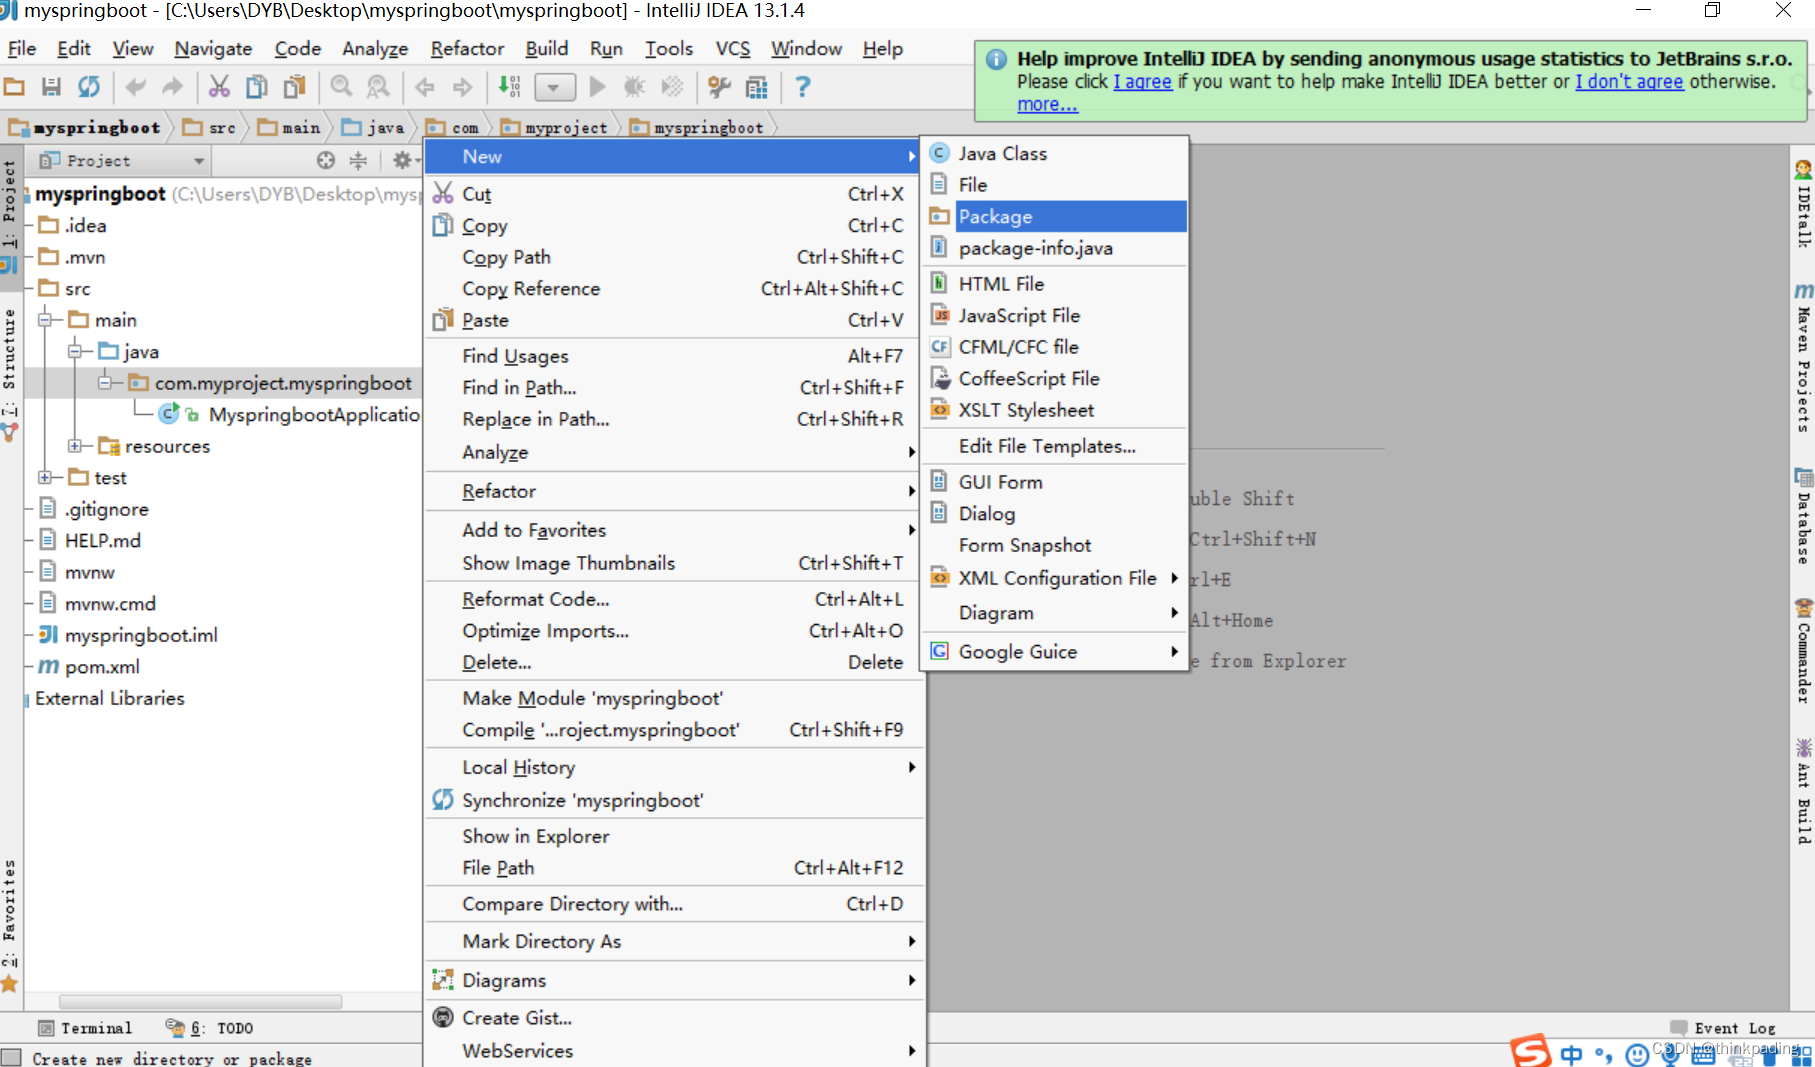Click the 'I don't agree' link

1629,81
